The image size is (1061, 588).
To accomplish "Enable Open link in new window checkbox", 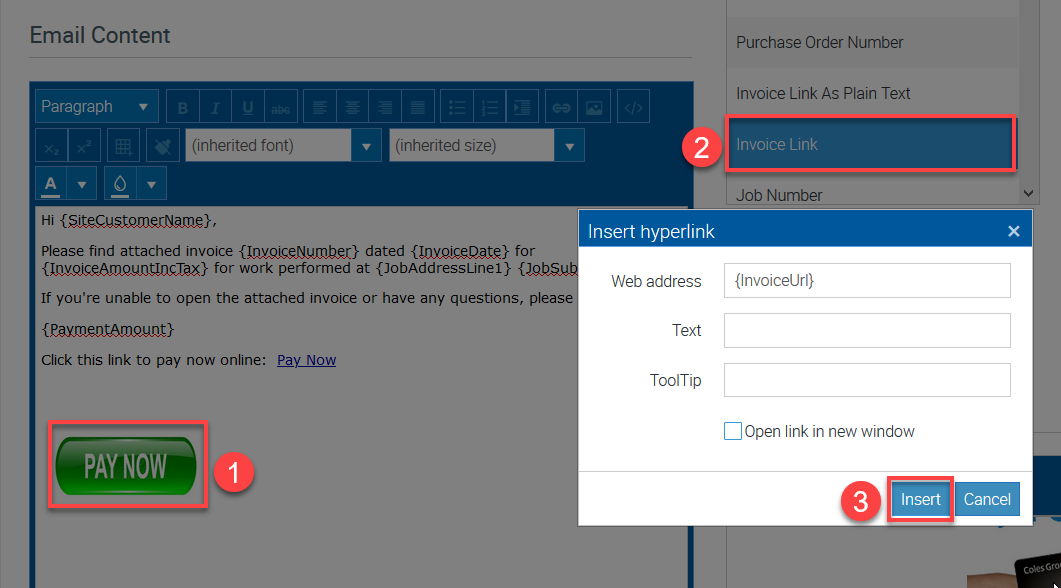I will (733, 432).
